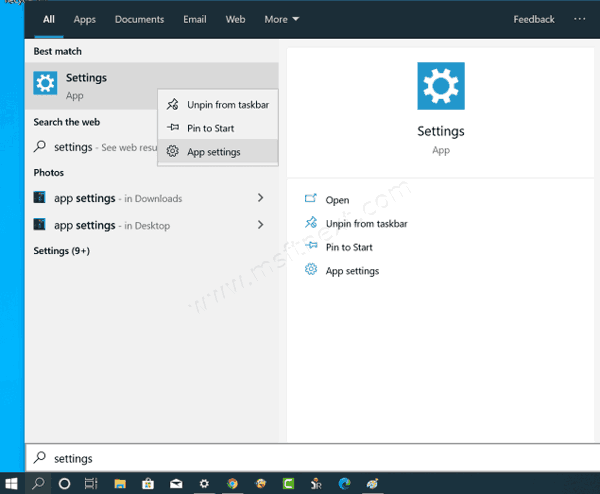
Task: Open Settings gear icon on taskbar
Action: [x=204, y=484]
